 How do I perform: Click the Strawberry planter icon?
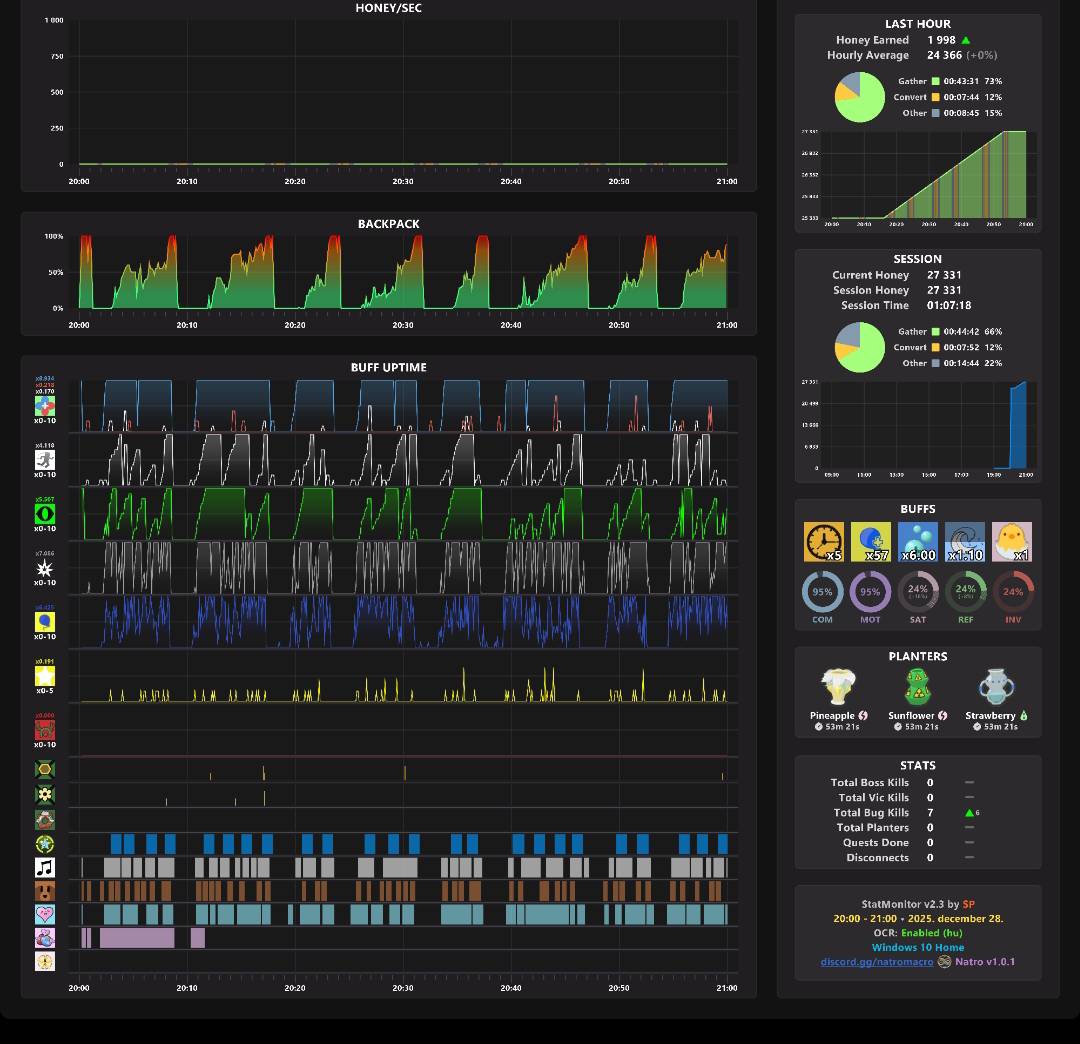pos(996,687)
